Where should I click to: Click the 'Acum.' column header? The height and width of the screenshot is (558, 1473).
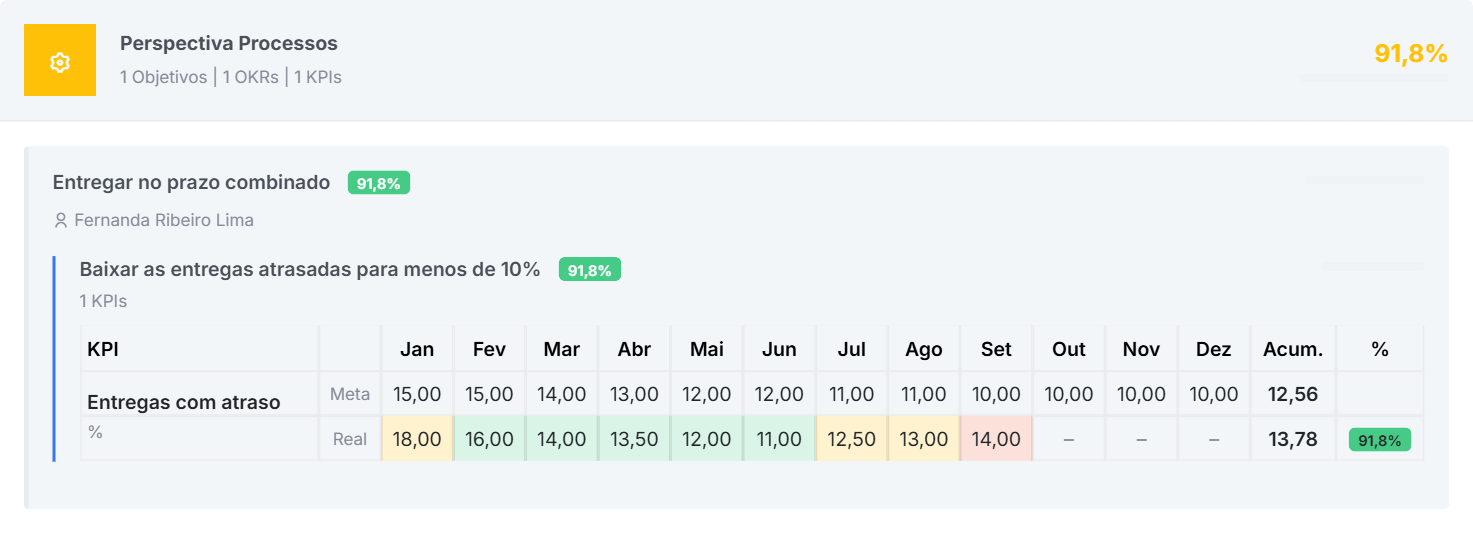1293,349
